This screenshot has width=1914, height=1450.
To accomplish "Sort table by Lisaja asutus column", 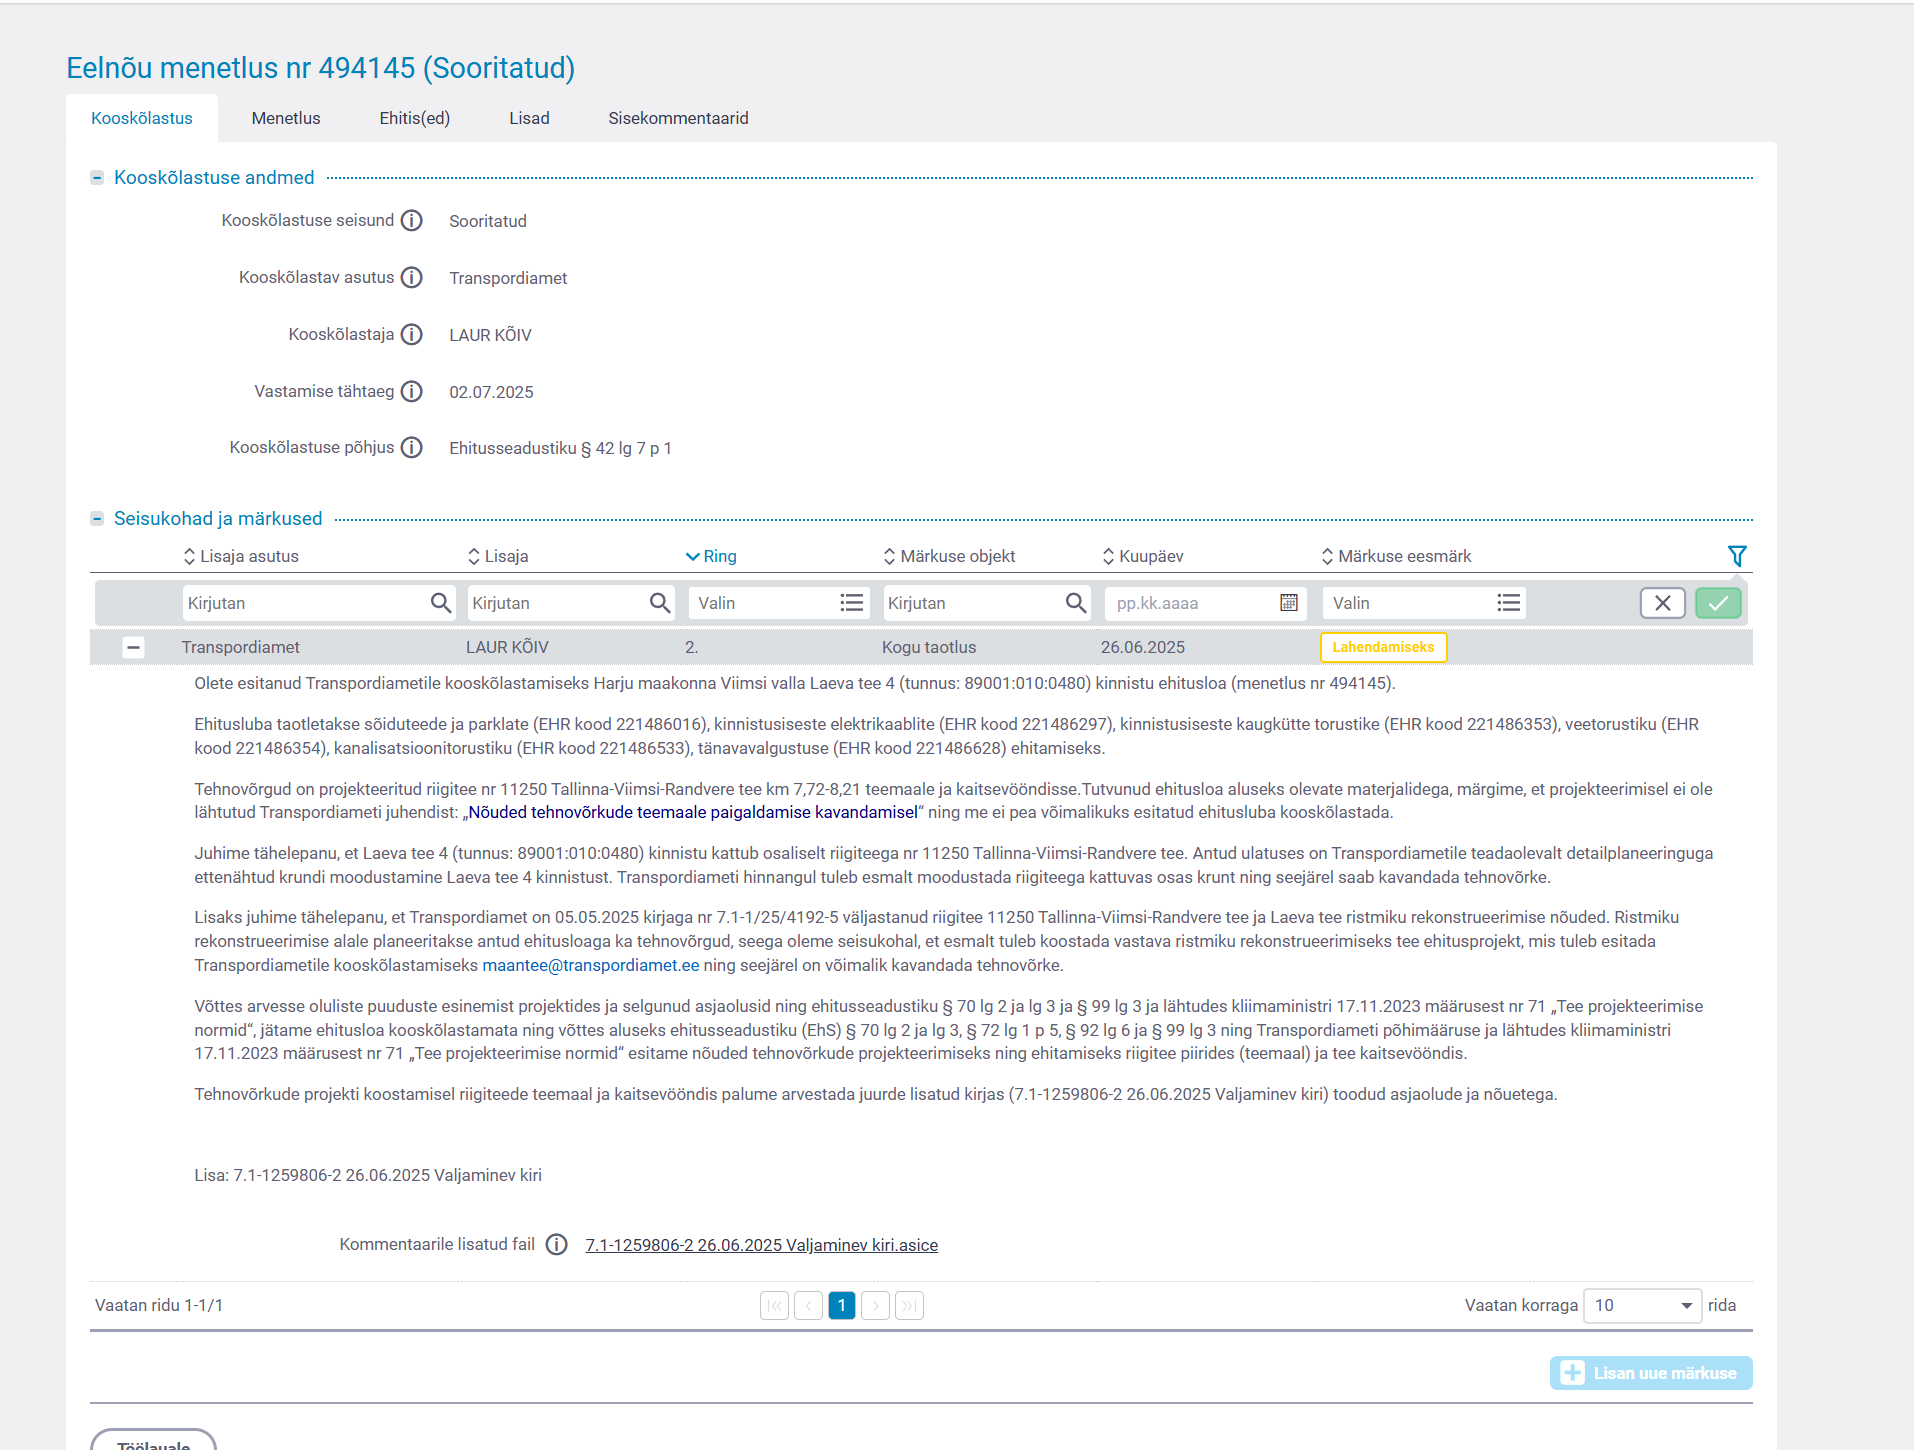I will pyautogui.click(x=241, y=556).
